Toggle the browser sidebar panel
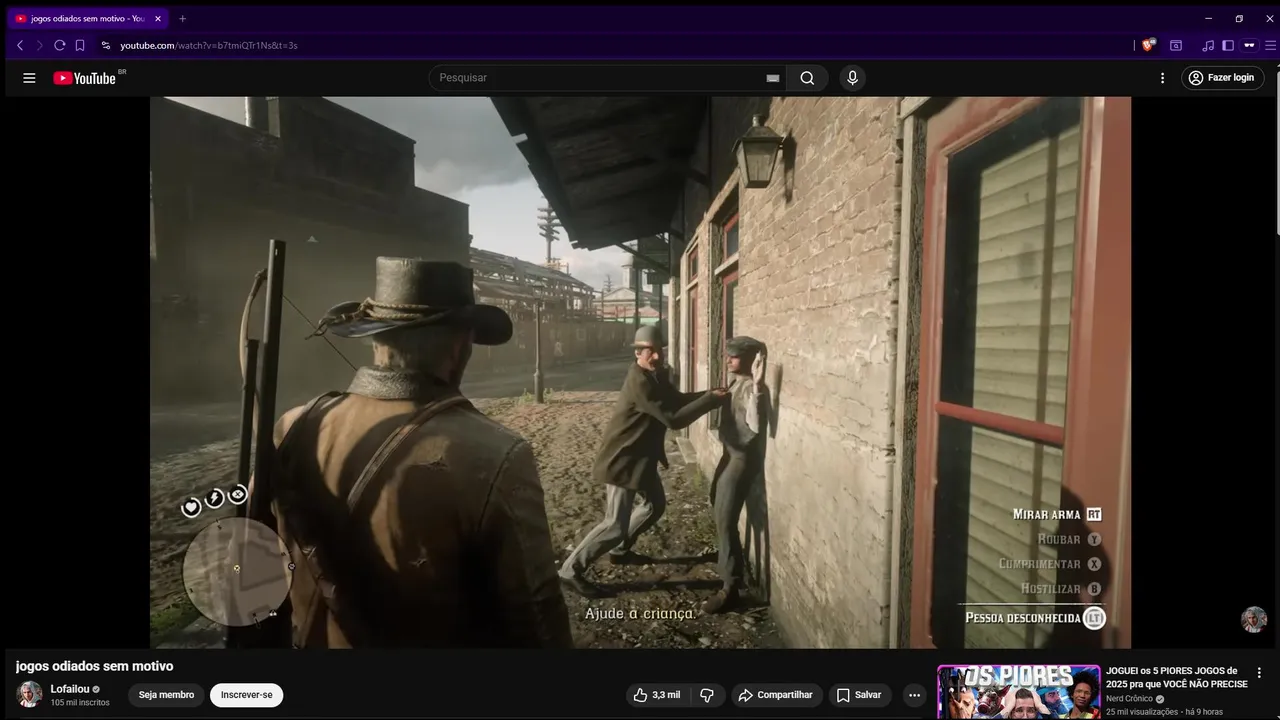Image resolution: width=1280 pixels, height=720 pixels. tap(1228, 45)
